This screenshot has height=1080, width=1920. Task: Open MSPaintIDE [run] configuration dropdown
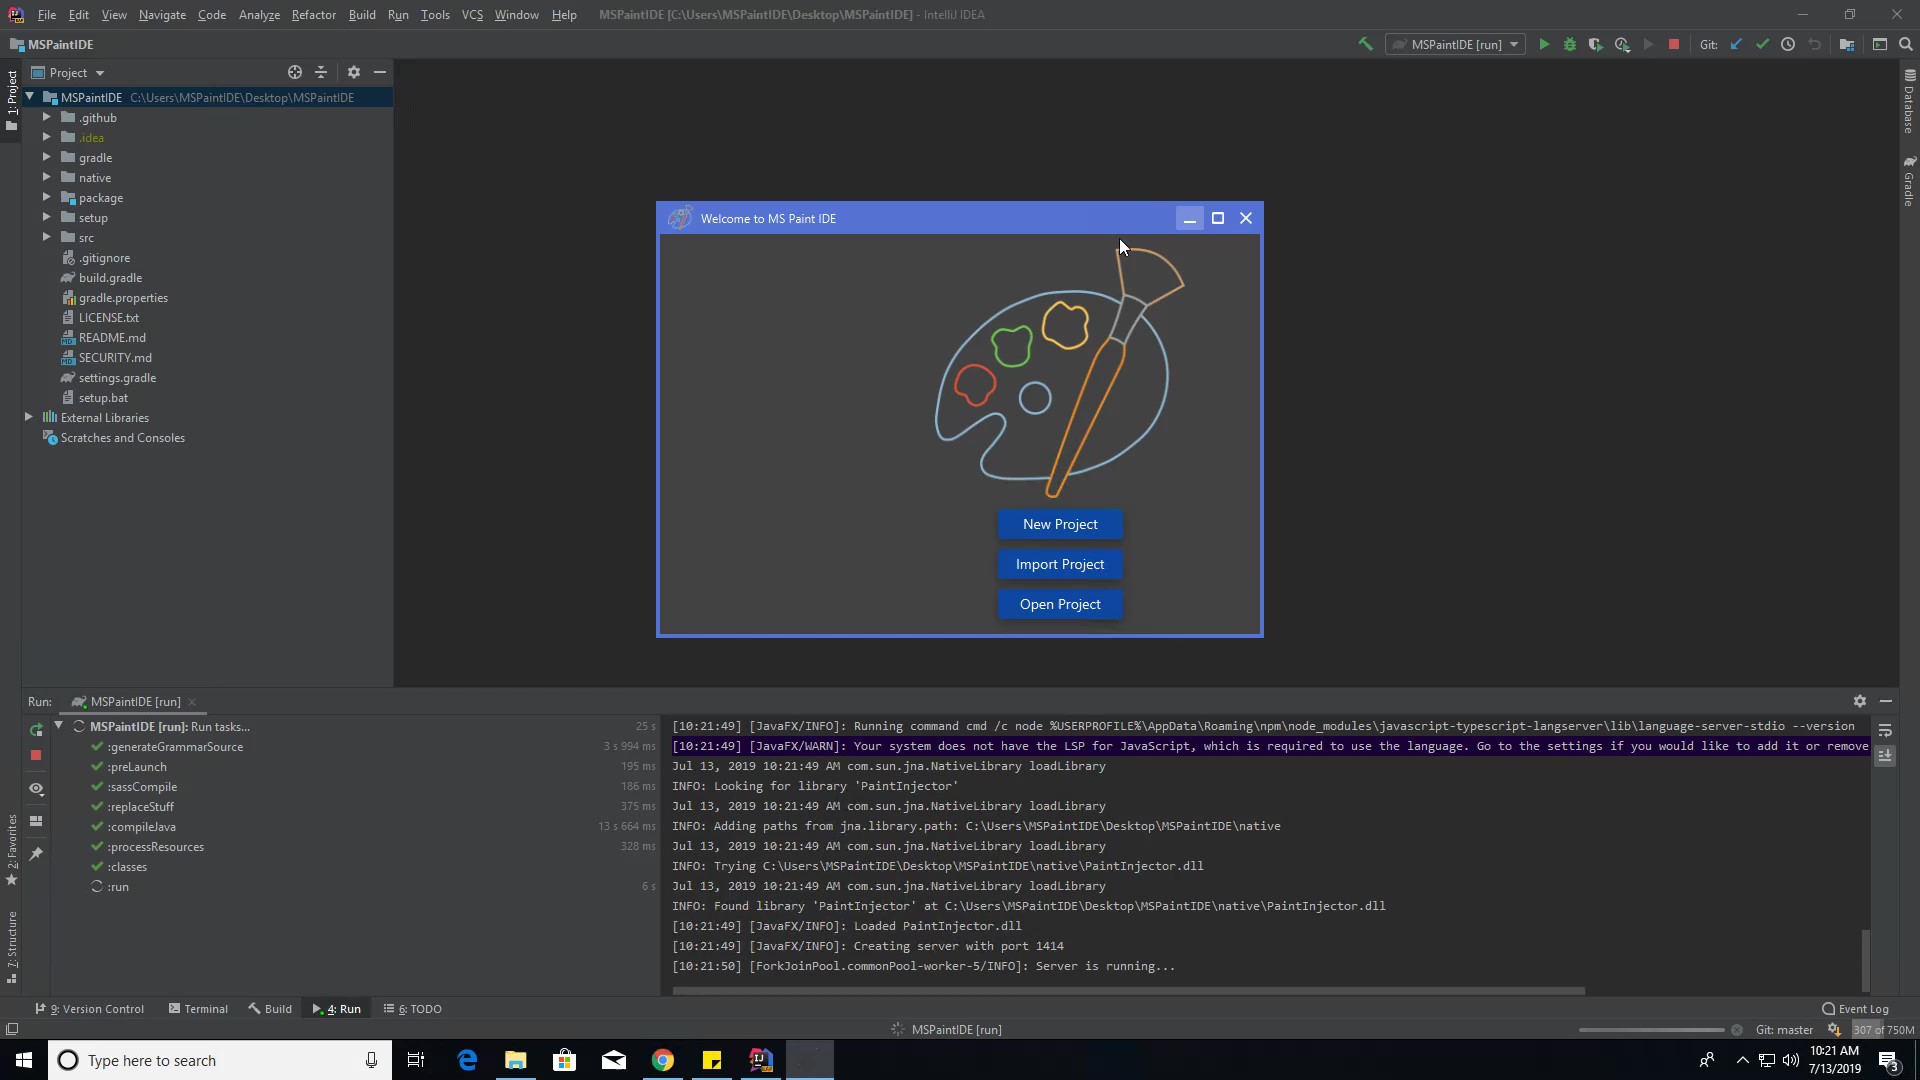tap(1456, 44)
